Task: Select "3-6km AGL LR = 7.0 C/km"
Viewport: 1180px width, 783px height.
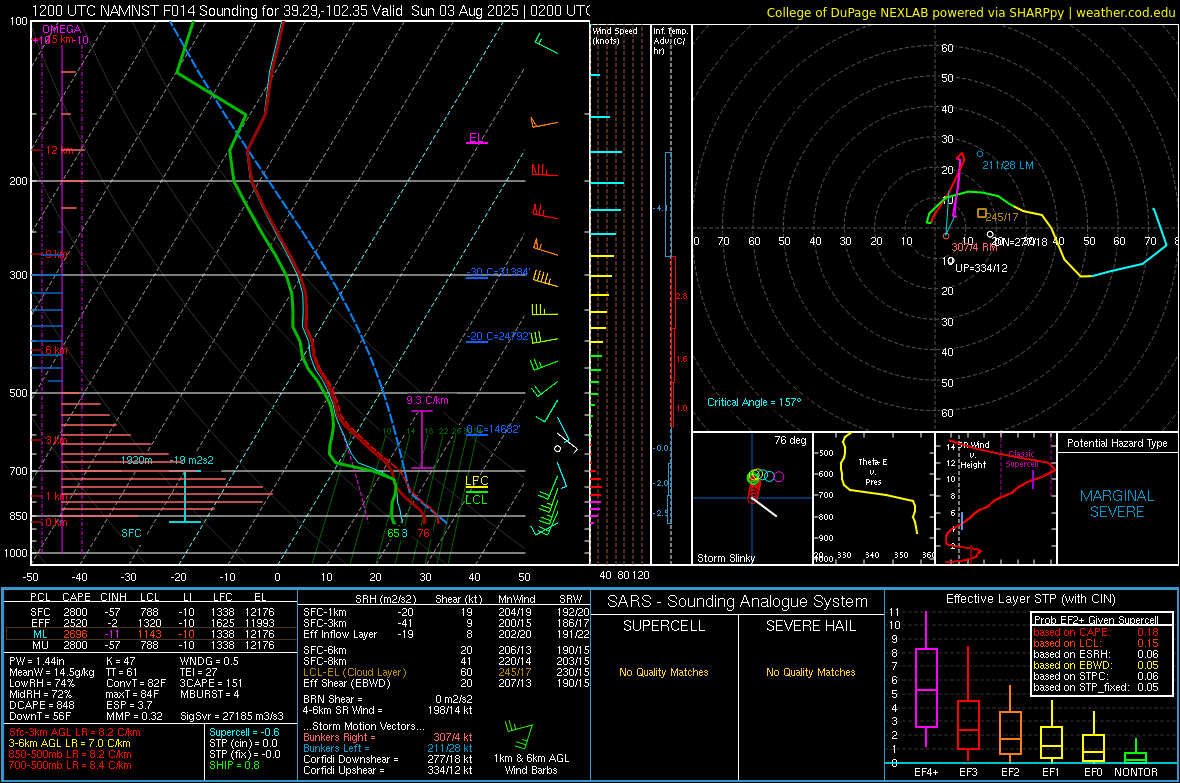Action: 69,743
